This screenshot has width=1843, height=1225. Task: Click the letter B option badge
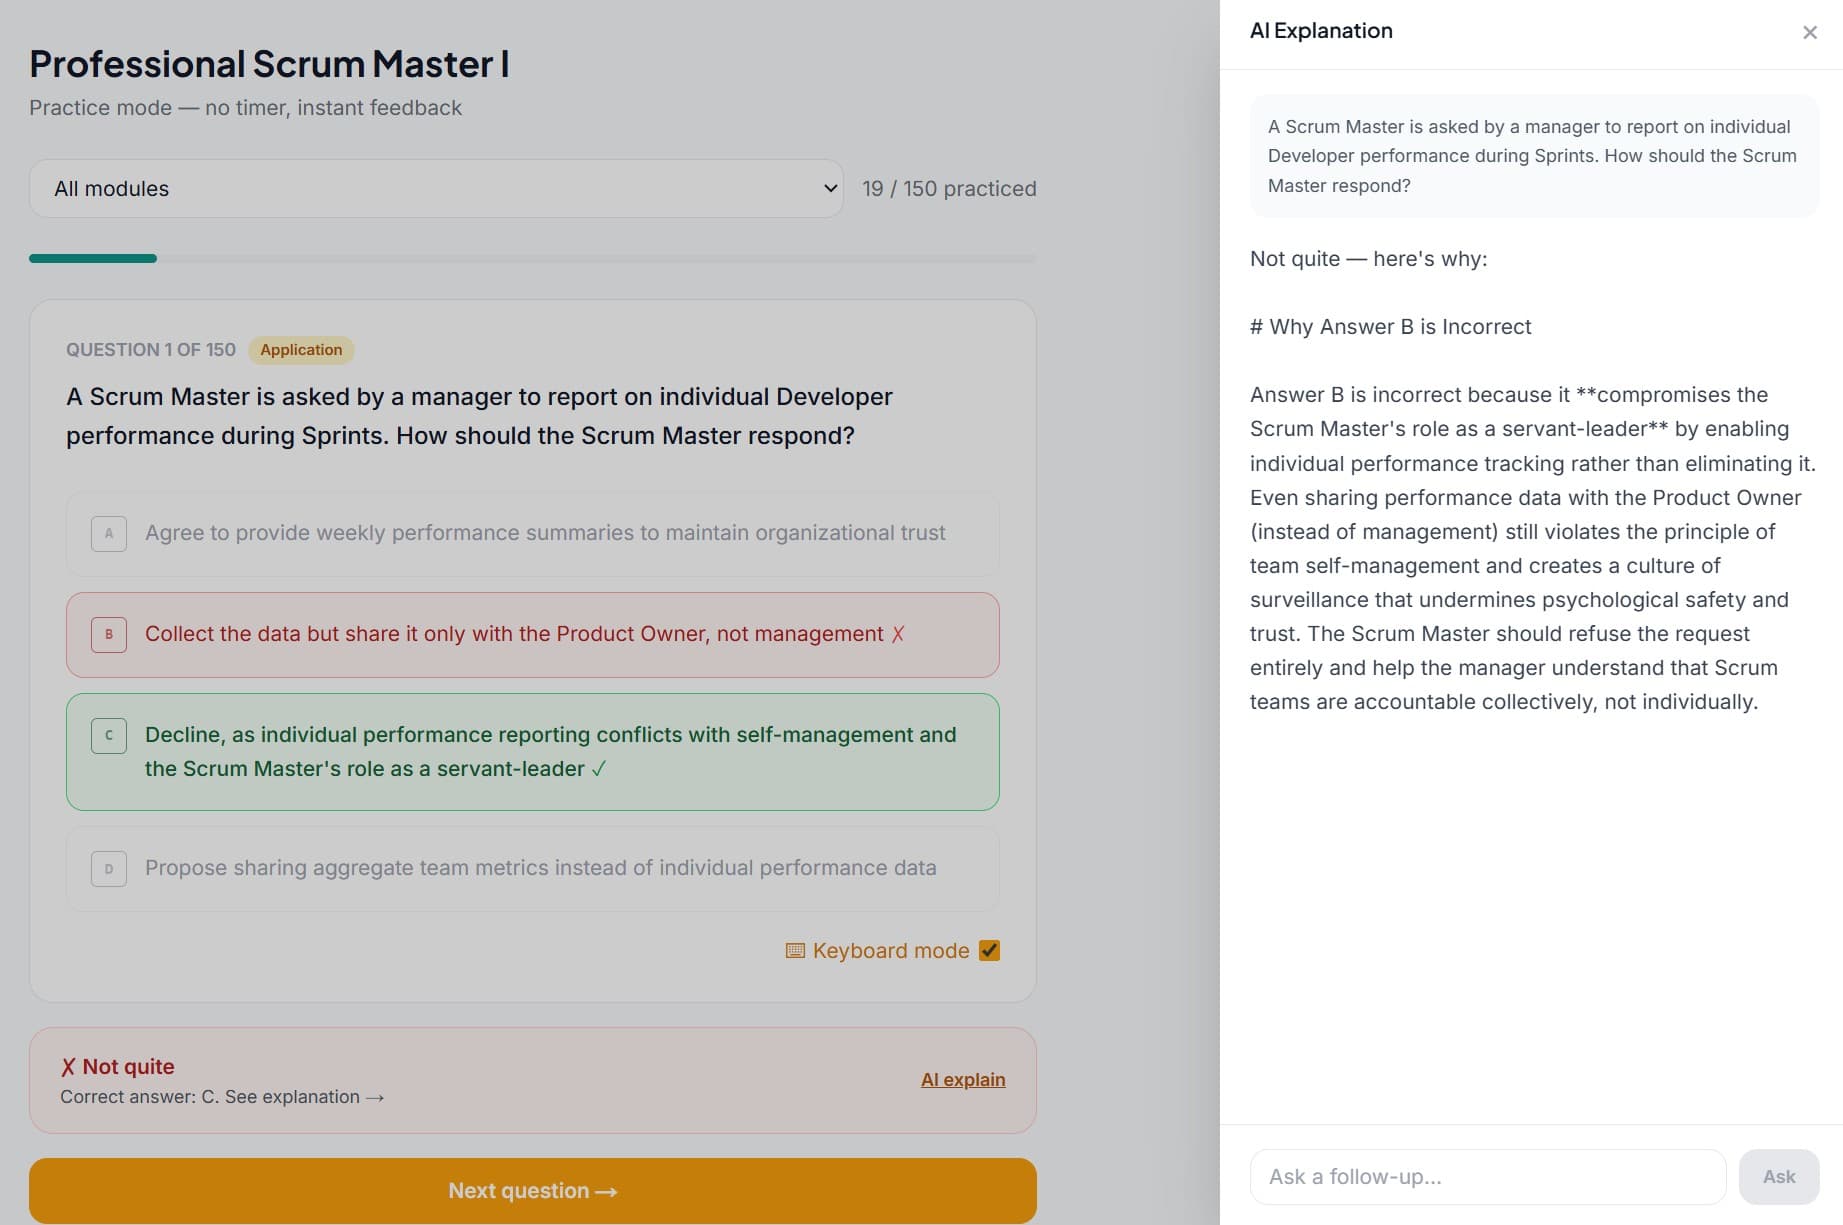[109, 634]
